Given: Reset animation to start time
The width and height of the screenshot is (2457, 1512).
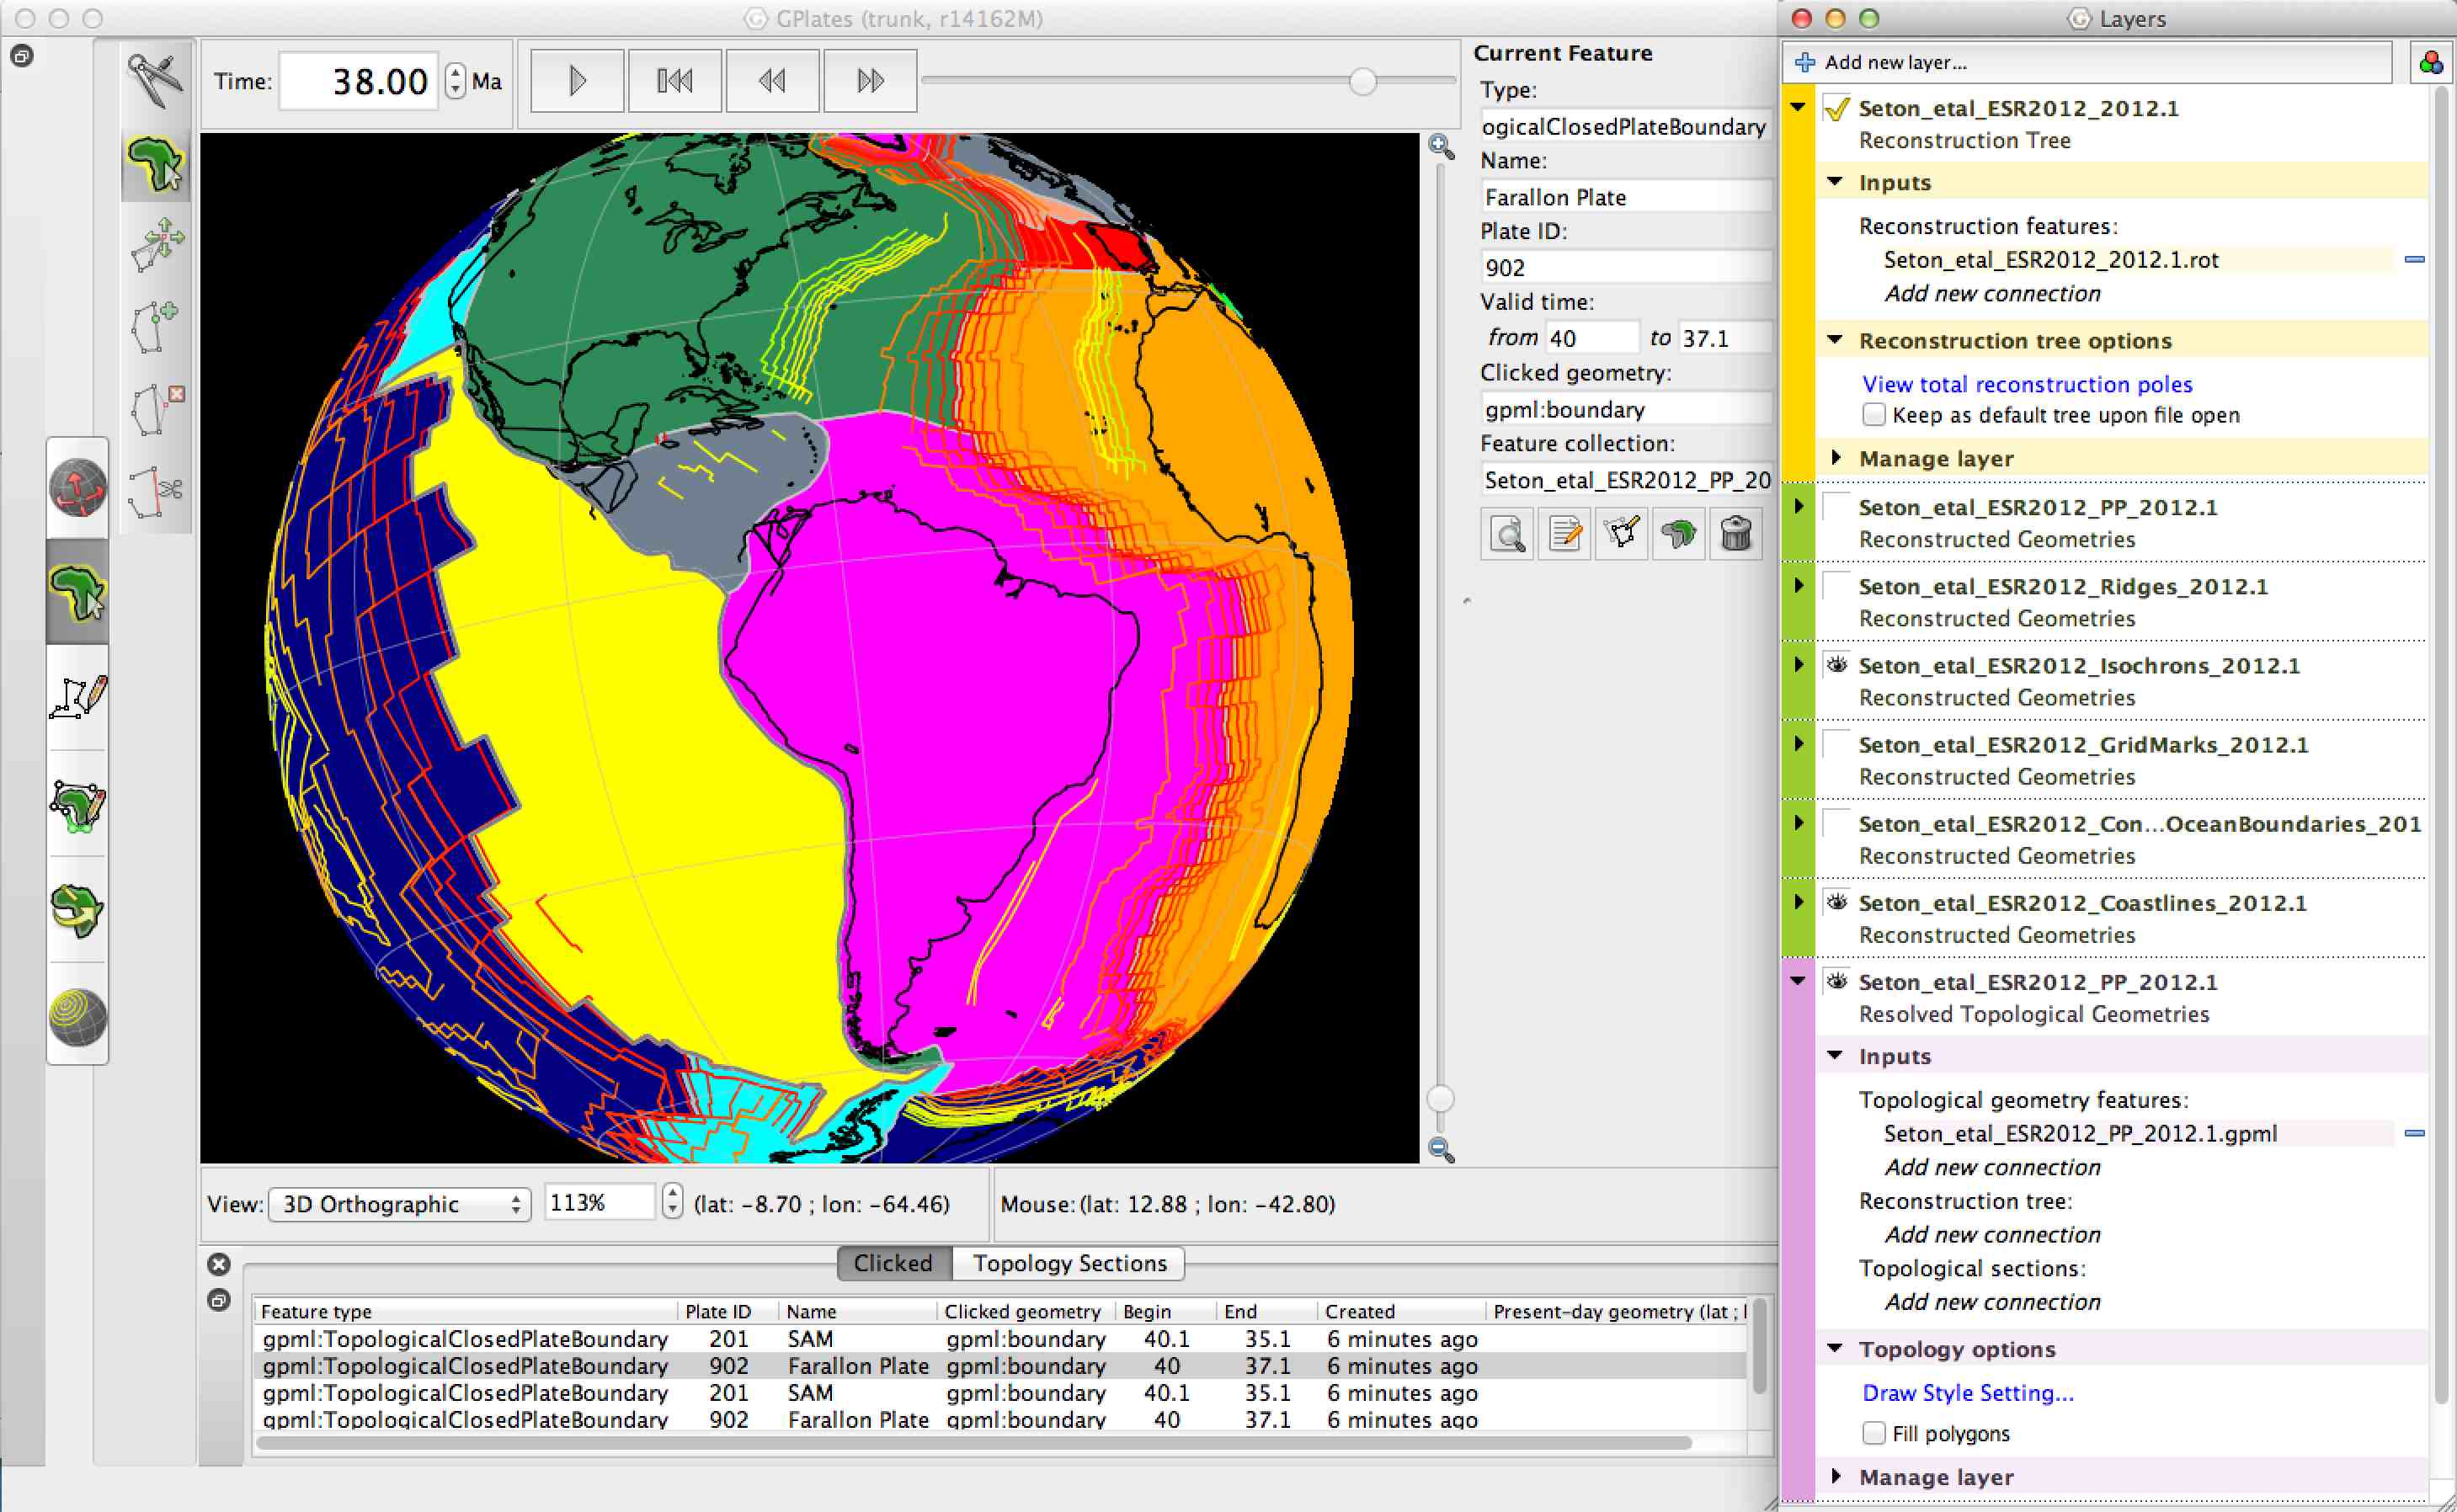Looking at the screenshot, I should [675, 81].
